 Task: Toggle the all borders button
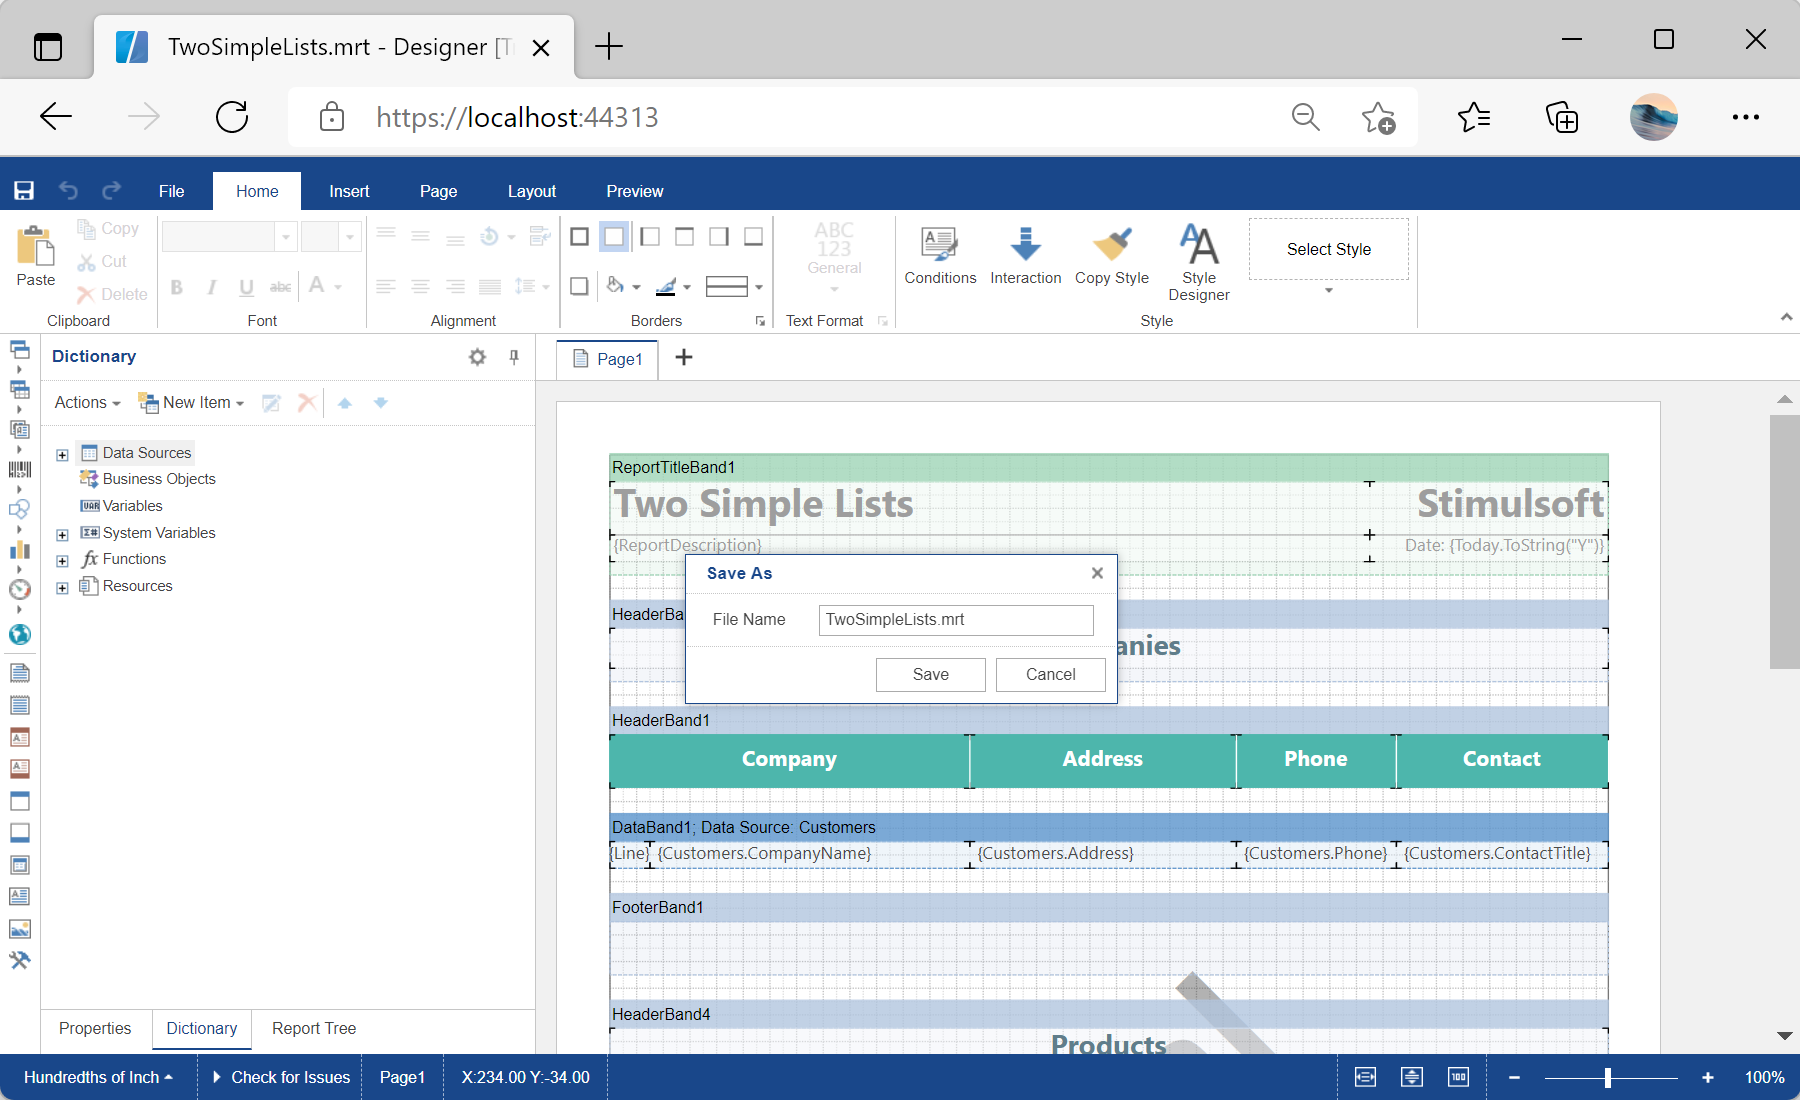coord(579,237)
